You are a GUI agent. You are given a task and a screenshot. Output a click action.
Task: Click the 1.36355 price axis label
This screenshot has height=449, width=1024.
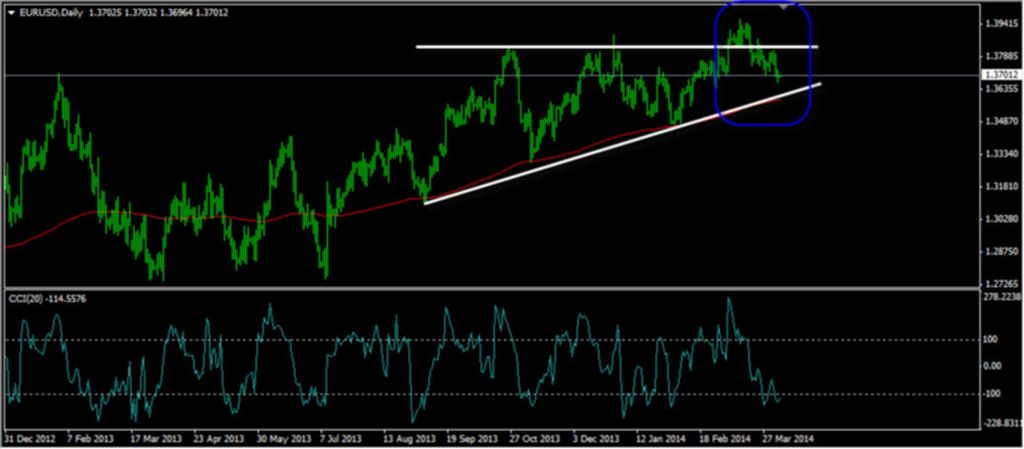pyautogui.click(x=1000, y=89)
